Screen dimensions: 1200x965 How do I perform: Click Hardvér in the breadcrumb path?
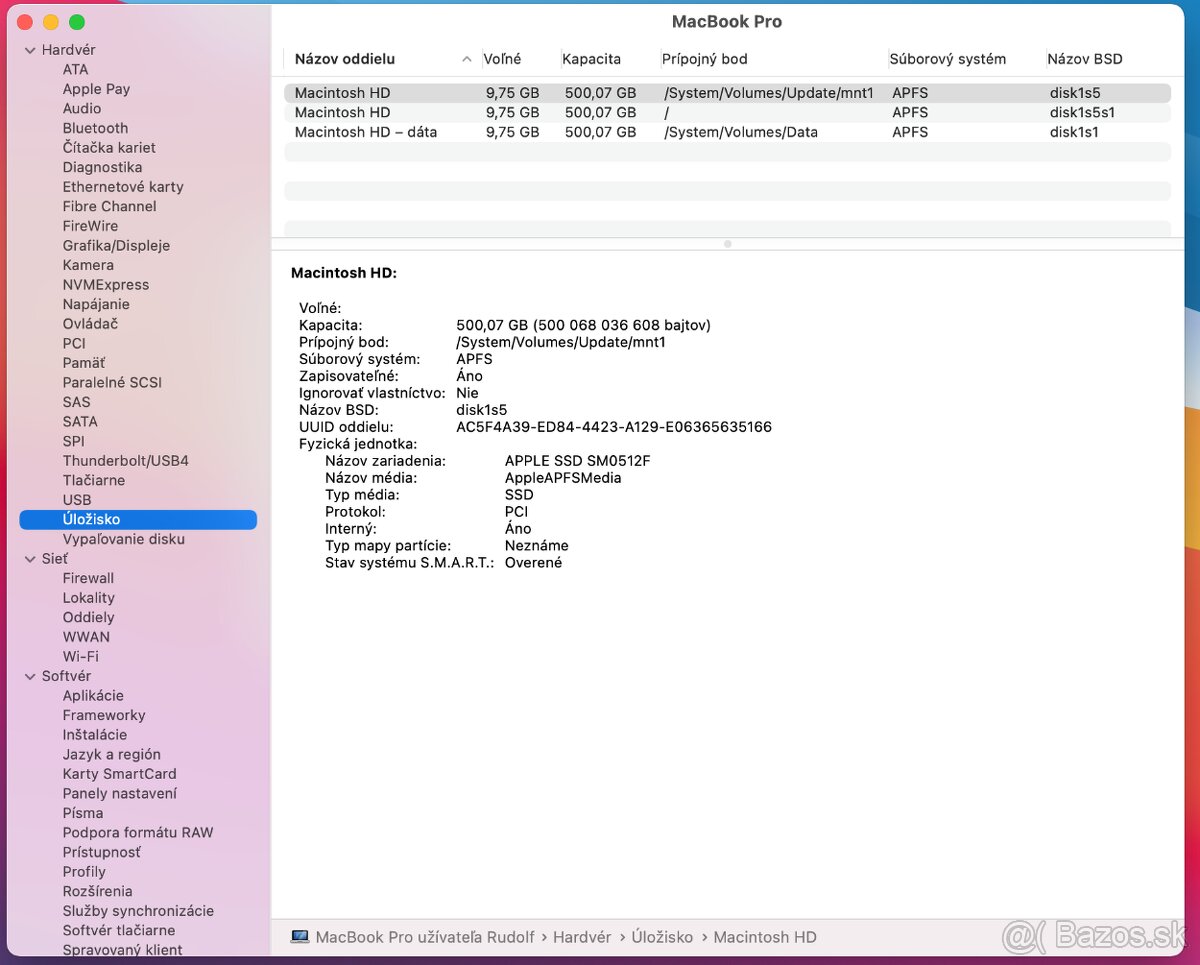tap(582, 937)
